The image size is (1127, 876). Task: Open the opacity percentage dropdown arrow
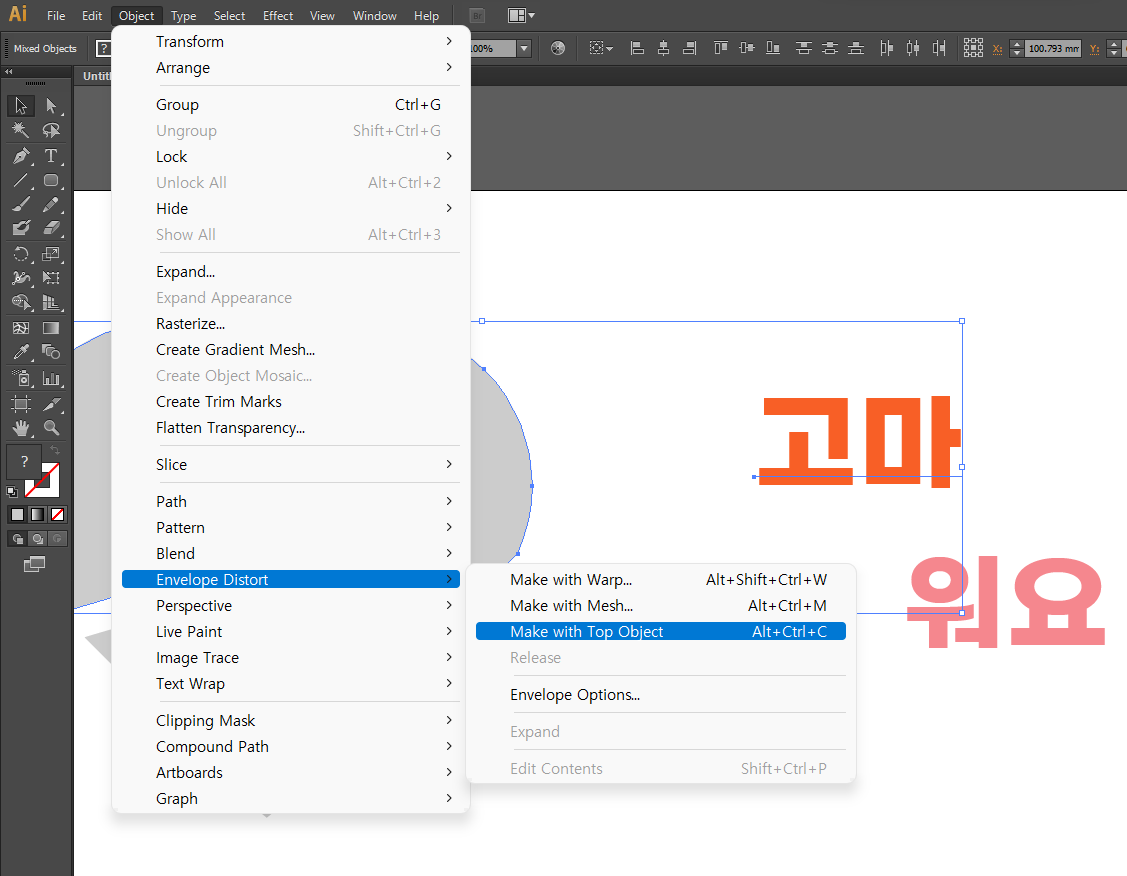[524, 48]
